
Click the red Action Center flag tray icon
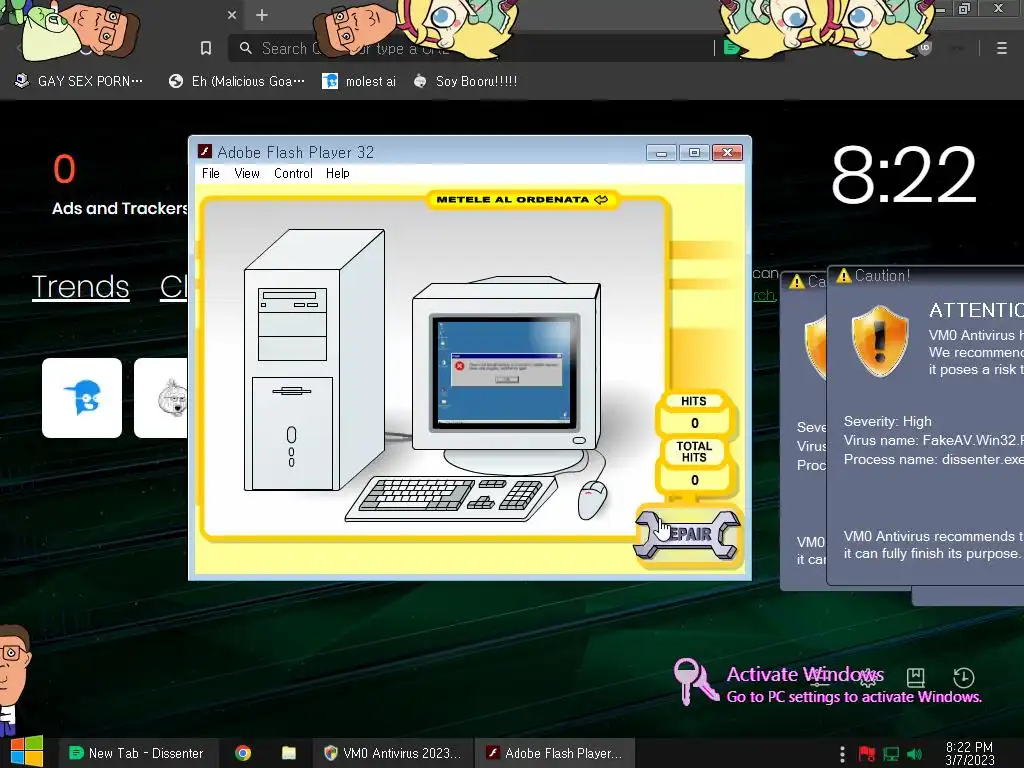[867, 754]
